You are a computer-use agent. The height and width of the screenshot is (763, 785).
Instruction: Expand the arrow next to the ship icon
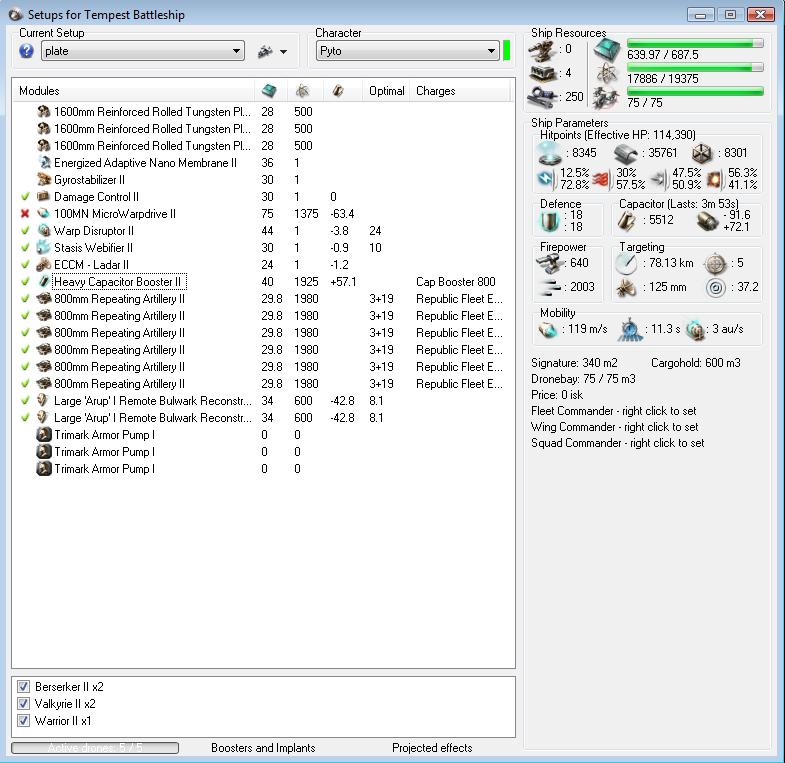[x=283, y=52]
